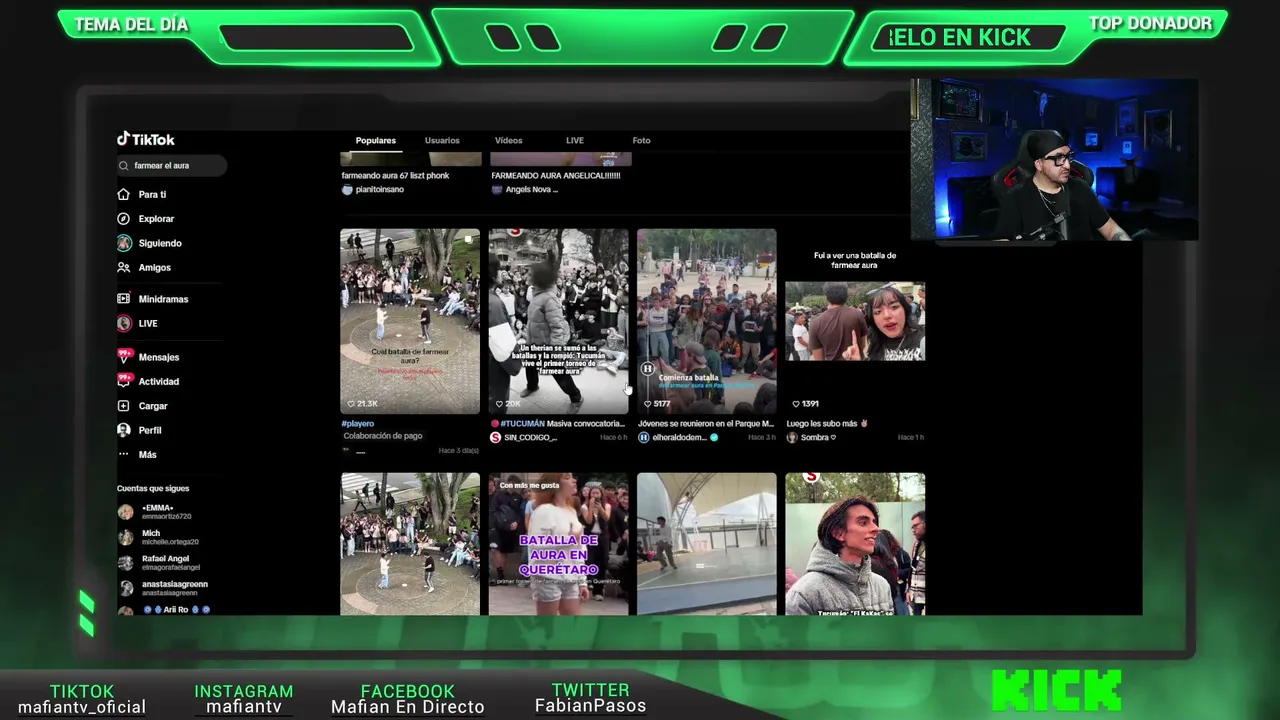
Task: Click the Cargar plus icon
Action: 124,406
